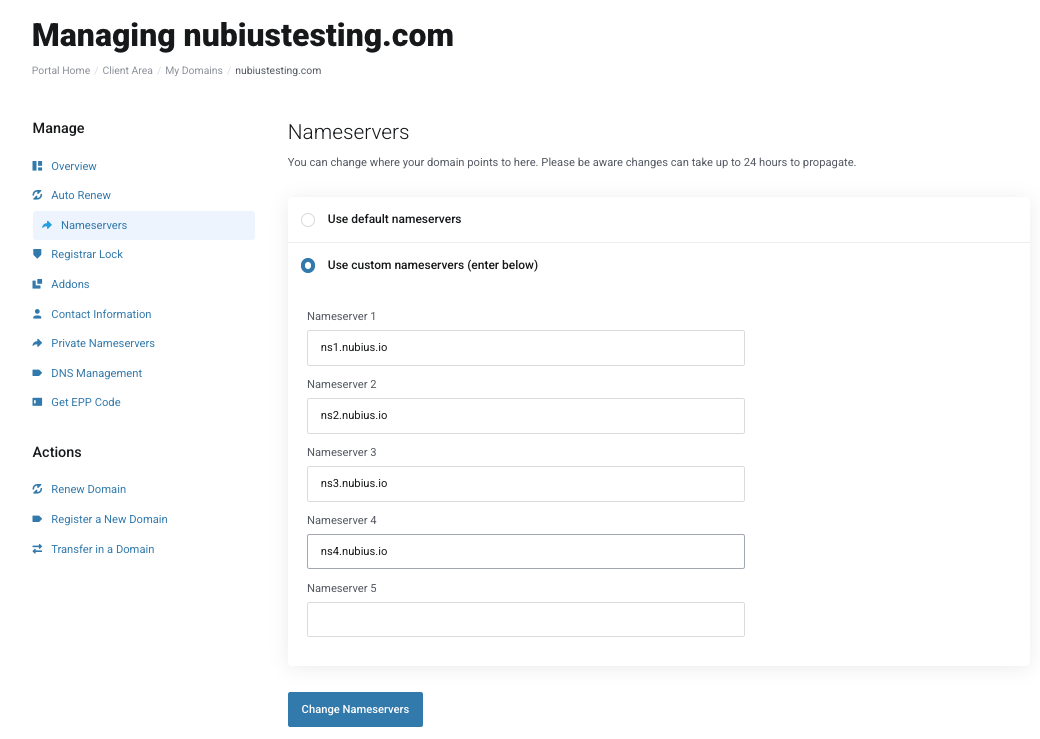This screenshot has height=739, width=1040.
Task: Click the Transfer in a Domain arrows icon
Action: coord(37,549)
